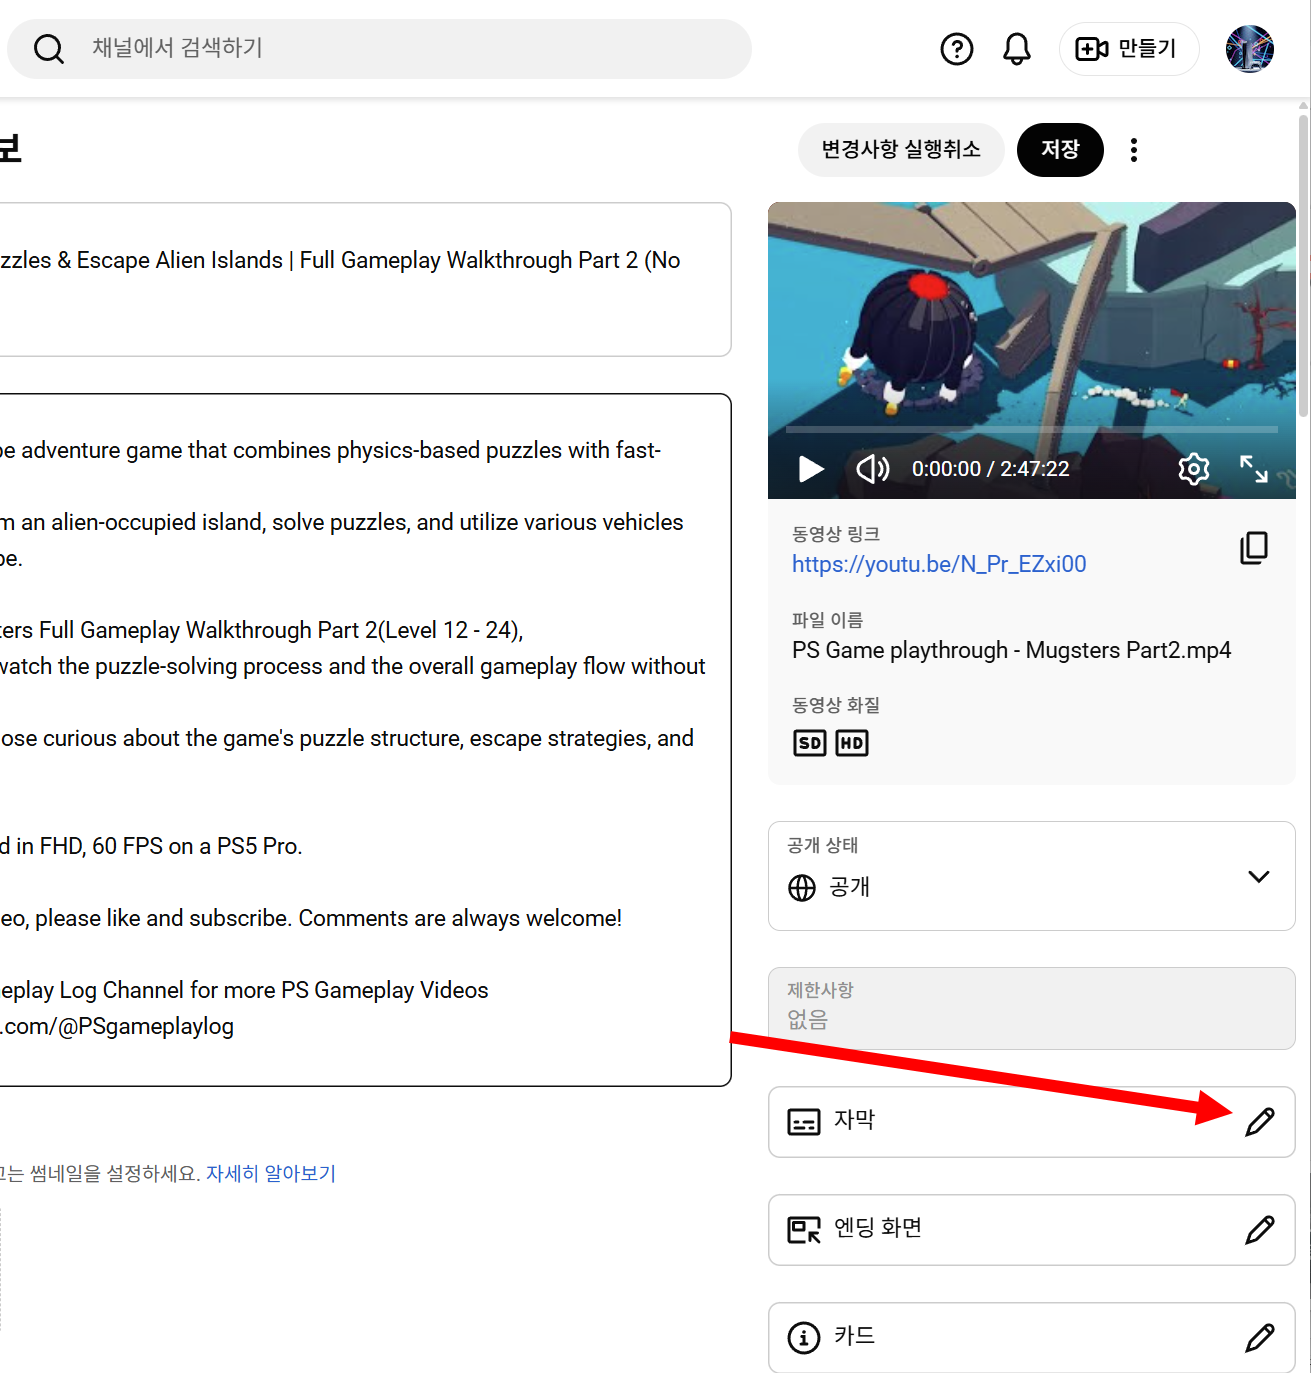1311x1373 pixels.
Task: Click the search magnifier icon
Action: coord(48,48)
